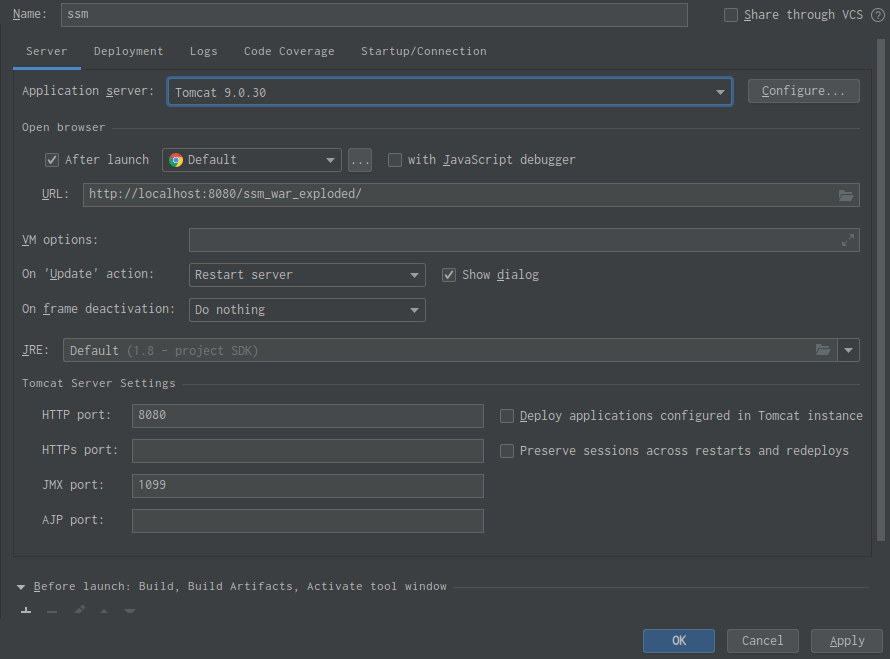Click the folder icon in JRE field

(x=822, y=350)
